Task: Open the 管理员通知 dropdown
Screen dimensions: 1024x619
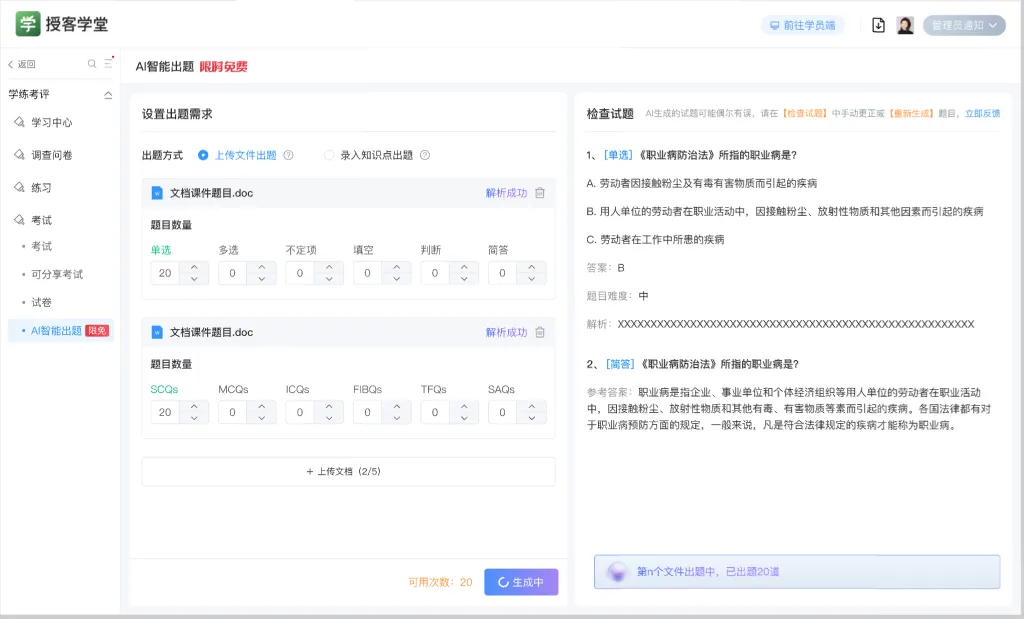Action: pos(964,25)
